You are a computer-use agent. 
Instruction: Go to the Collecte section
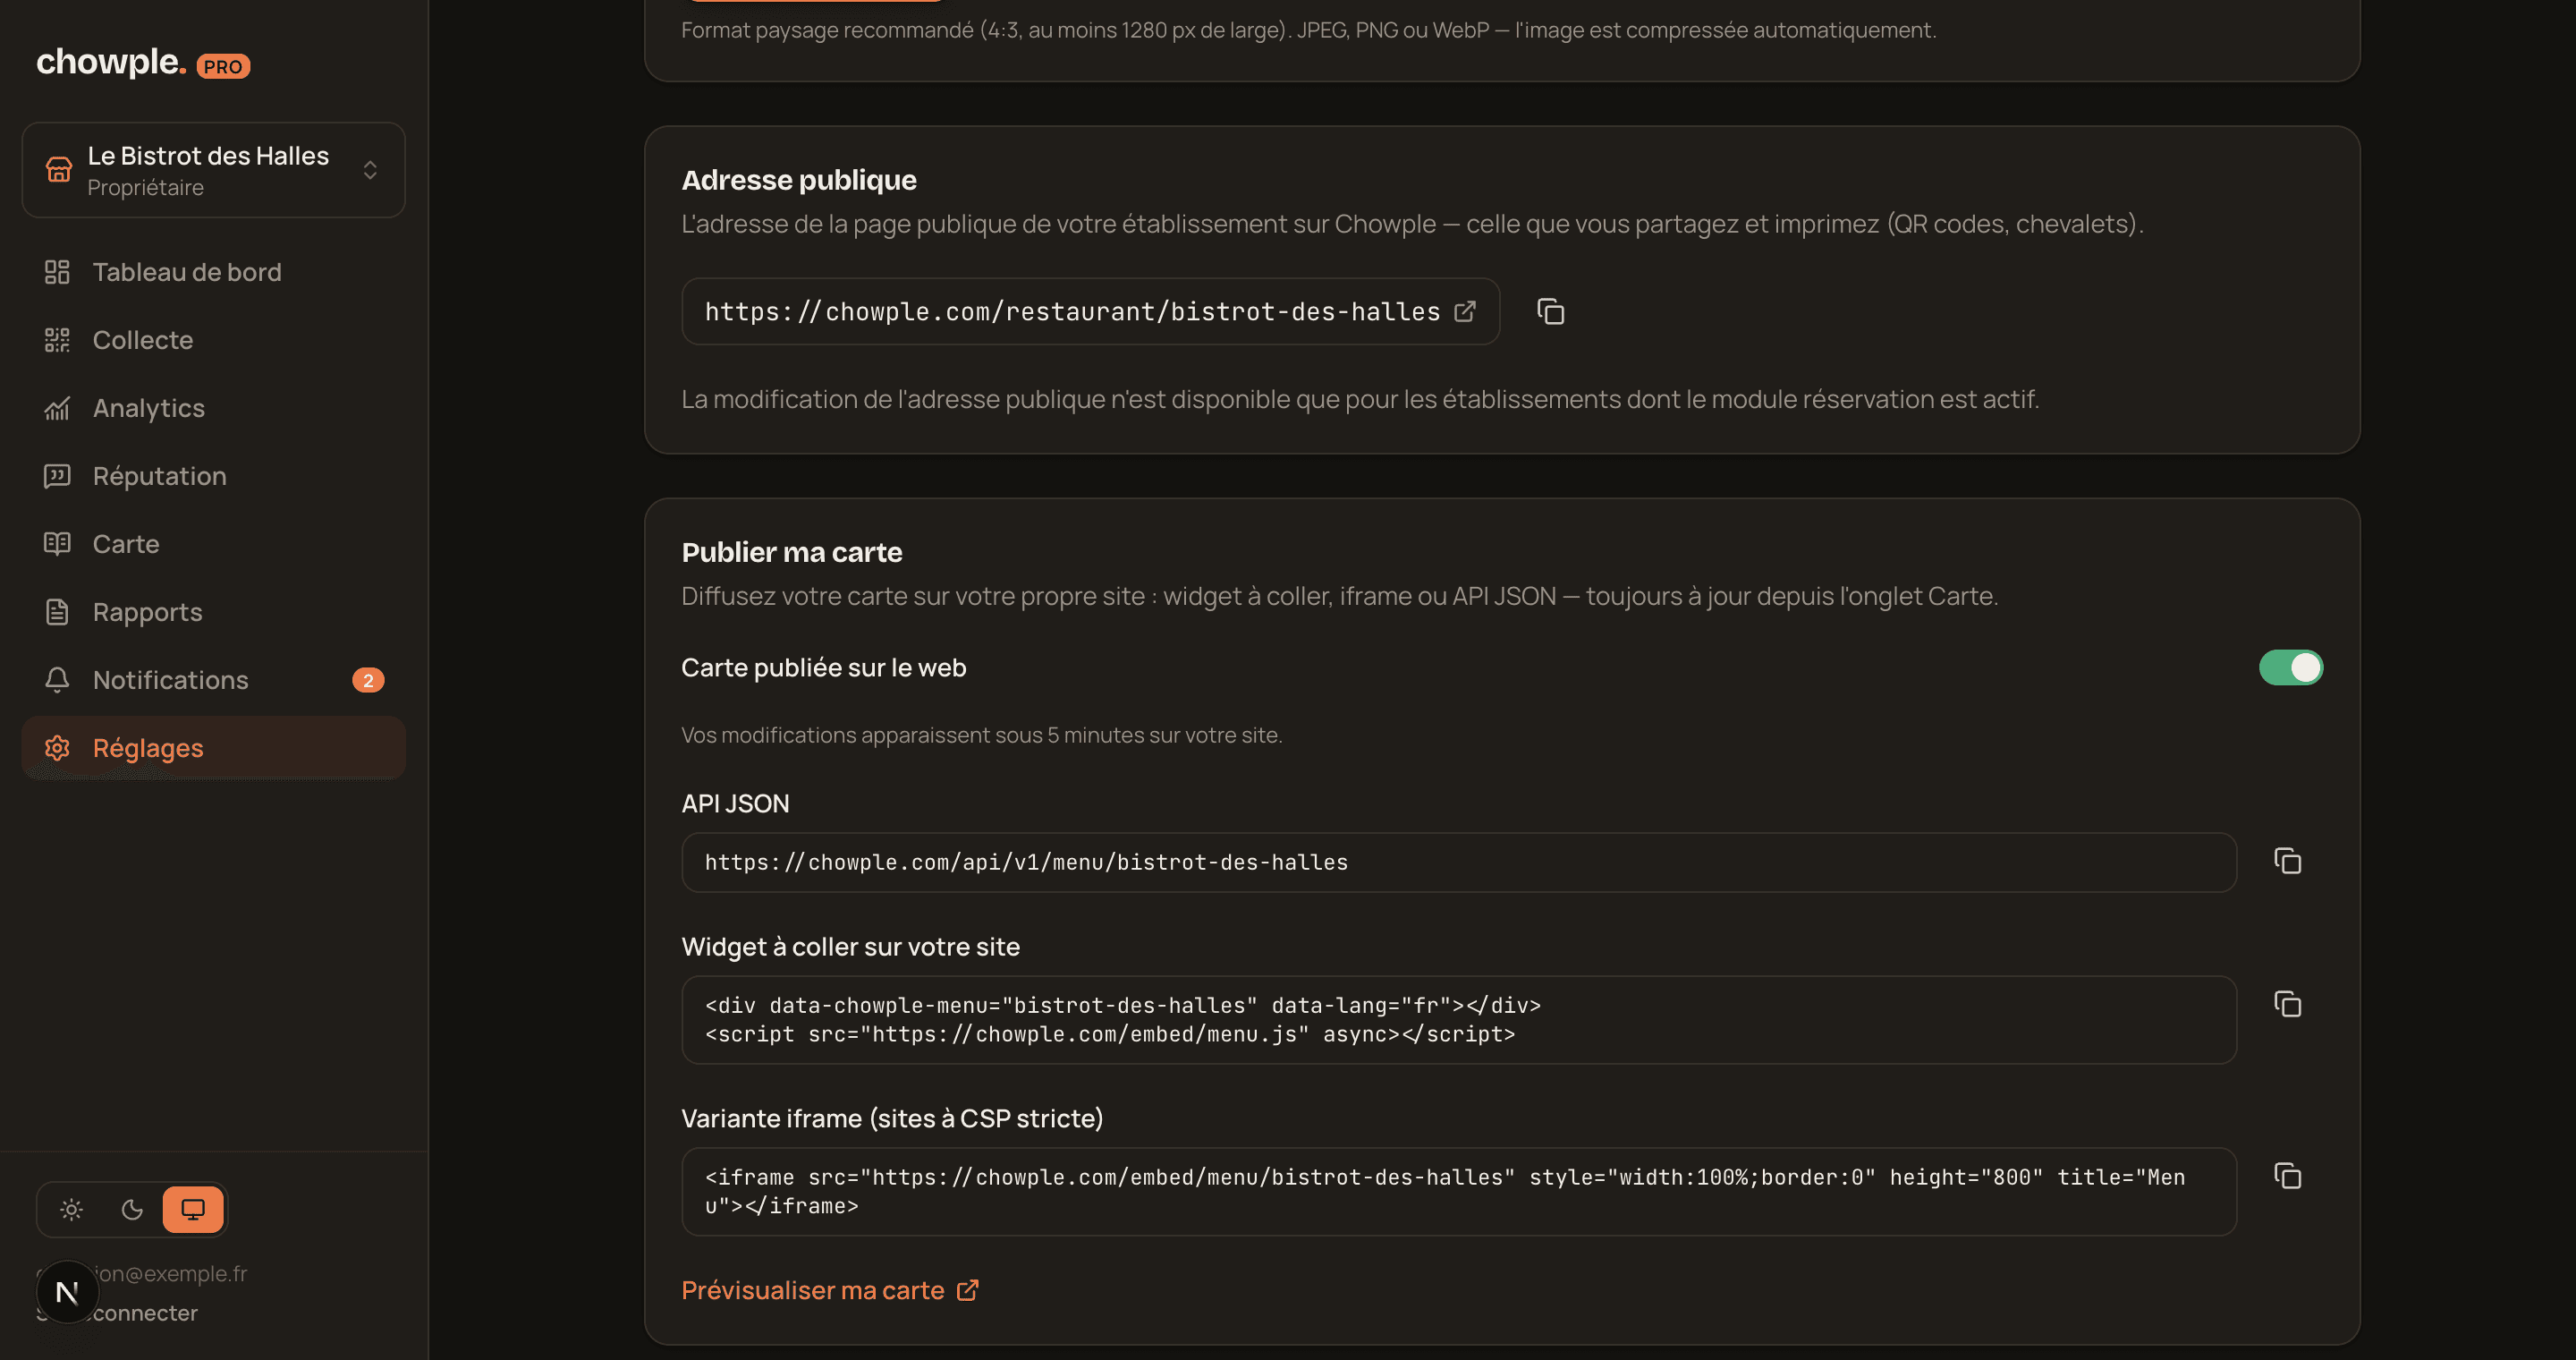coord(213,340)
